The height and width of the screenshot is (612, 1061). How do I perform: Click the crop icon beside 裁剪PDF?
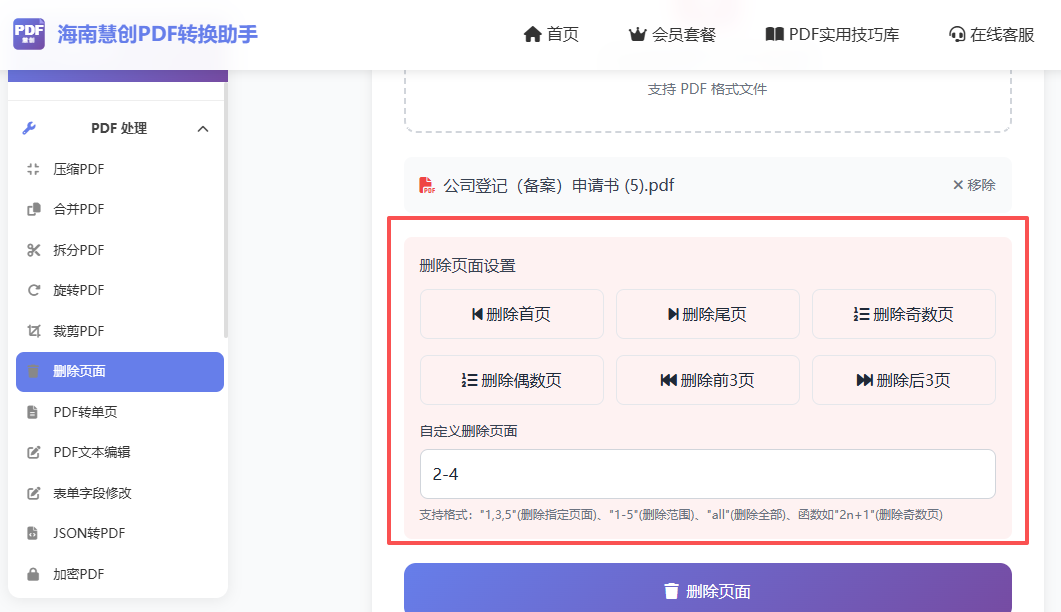coord(33,331)
